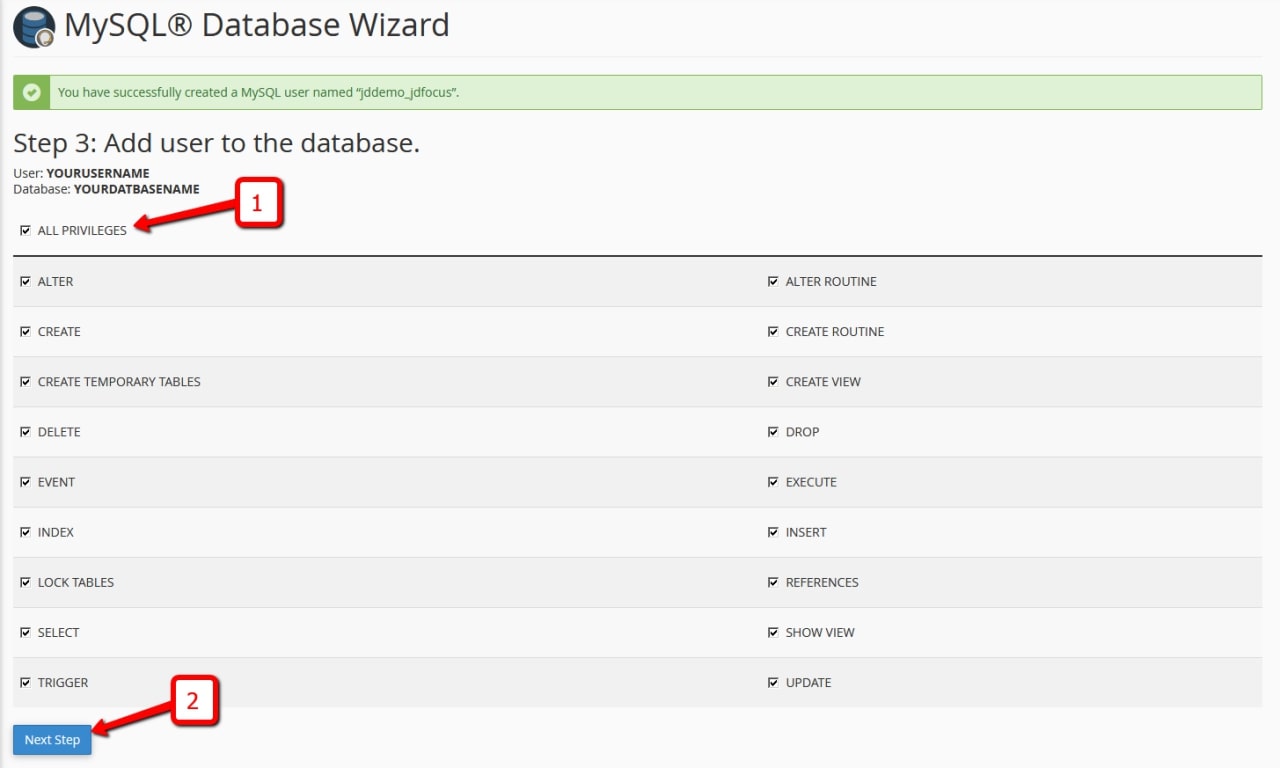The width and height of the screenshot is (1280, 768).
Task: Click the green success checkmark icon
Action: click(x=33, y=92)
